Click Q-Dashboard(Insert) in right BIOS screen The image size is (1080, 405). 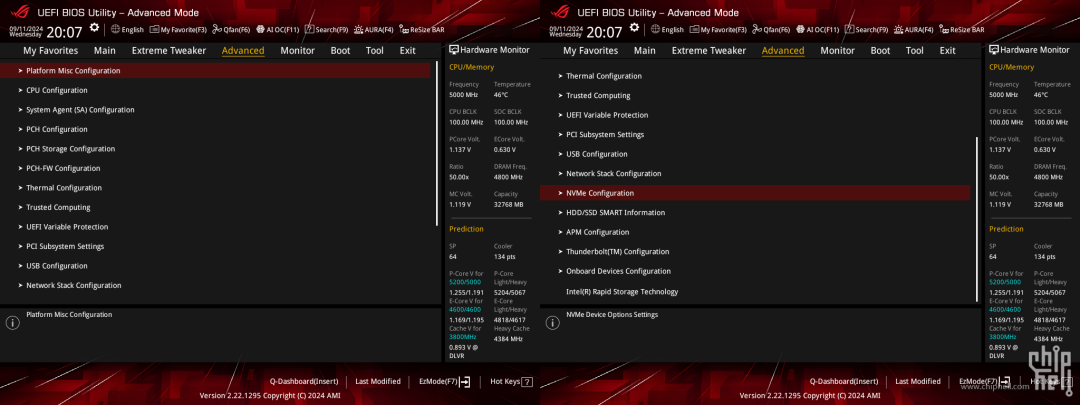(x=844, y=381)
